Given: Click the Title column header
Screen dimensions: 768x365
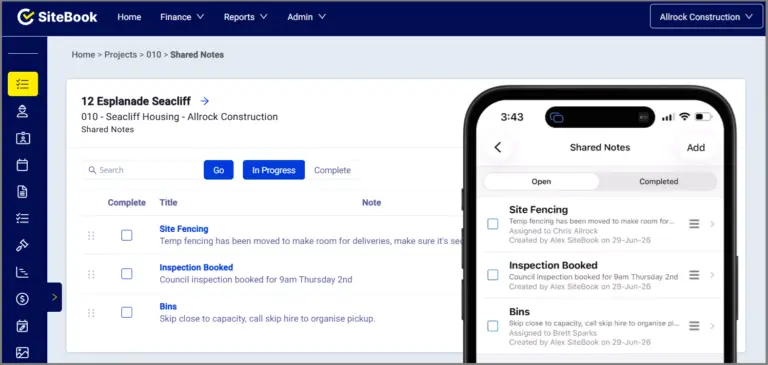Looking at the screenshot, I should click(x=168, y=202).
